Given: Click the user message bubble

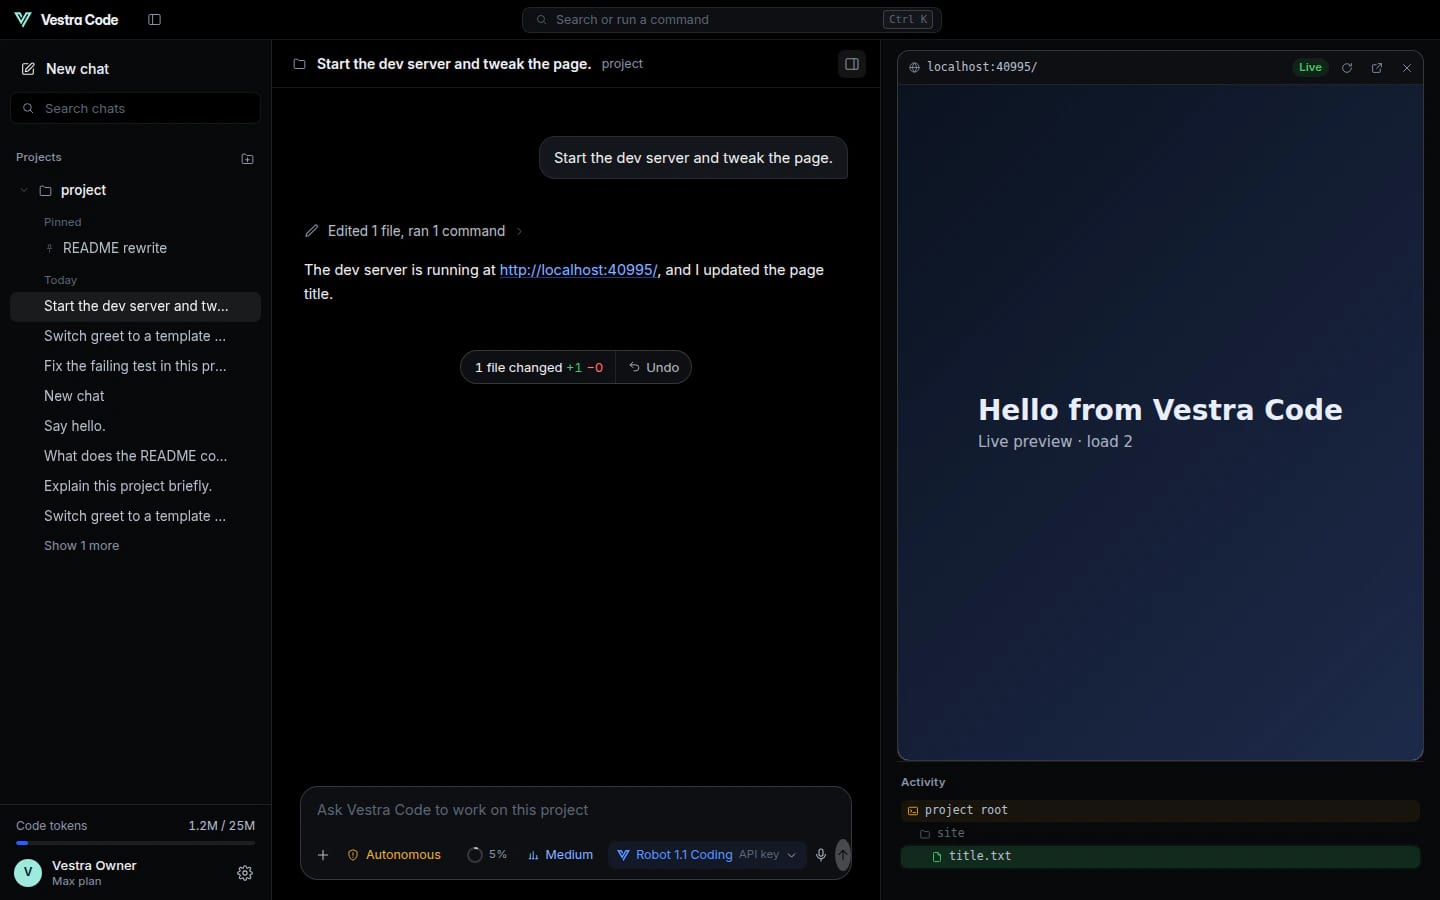Looking at the screenshot, I should click(693, 158).
